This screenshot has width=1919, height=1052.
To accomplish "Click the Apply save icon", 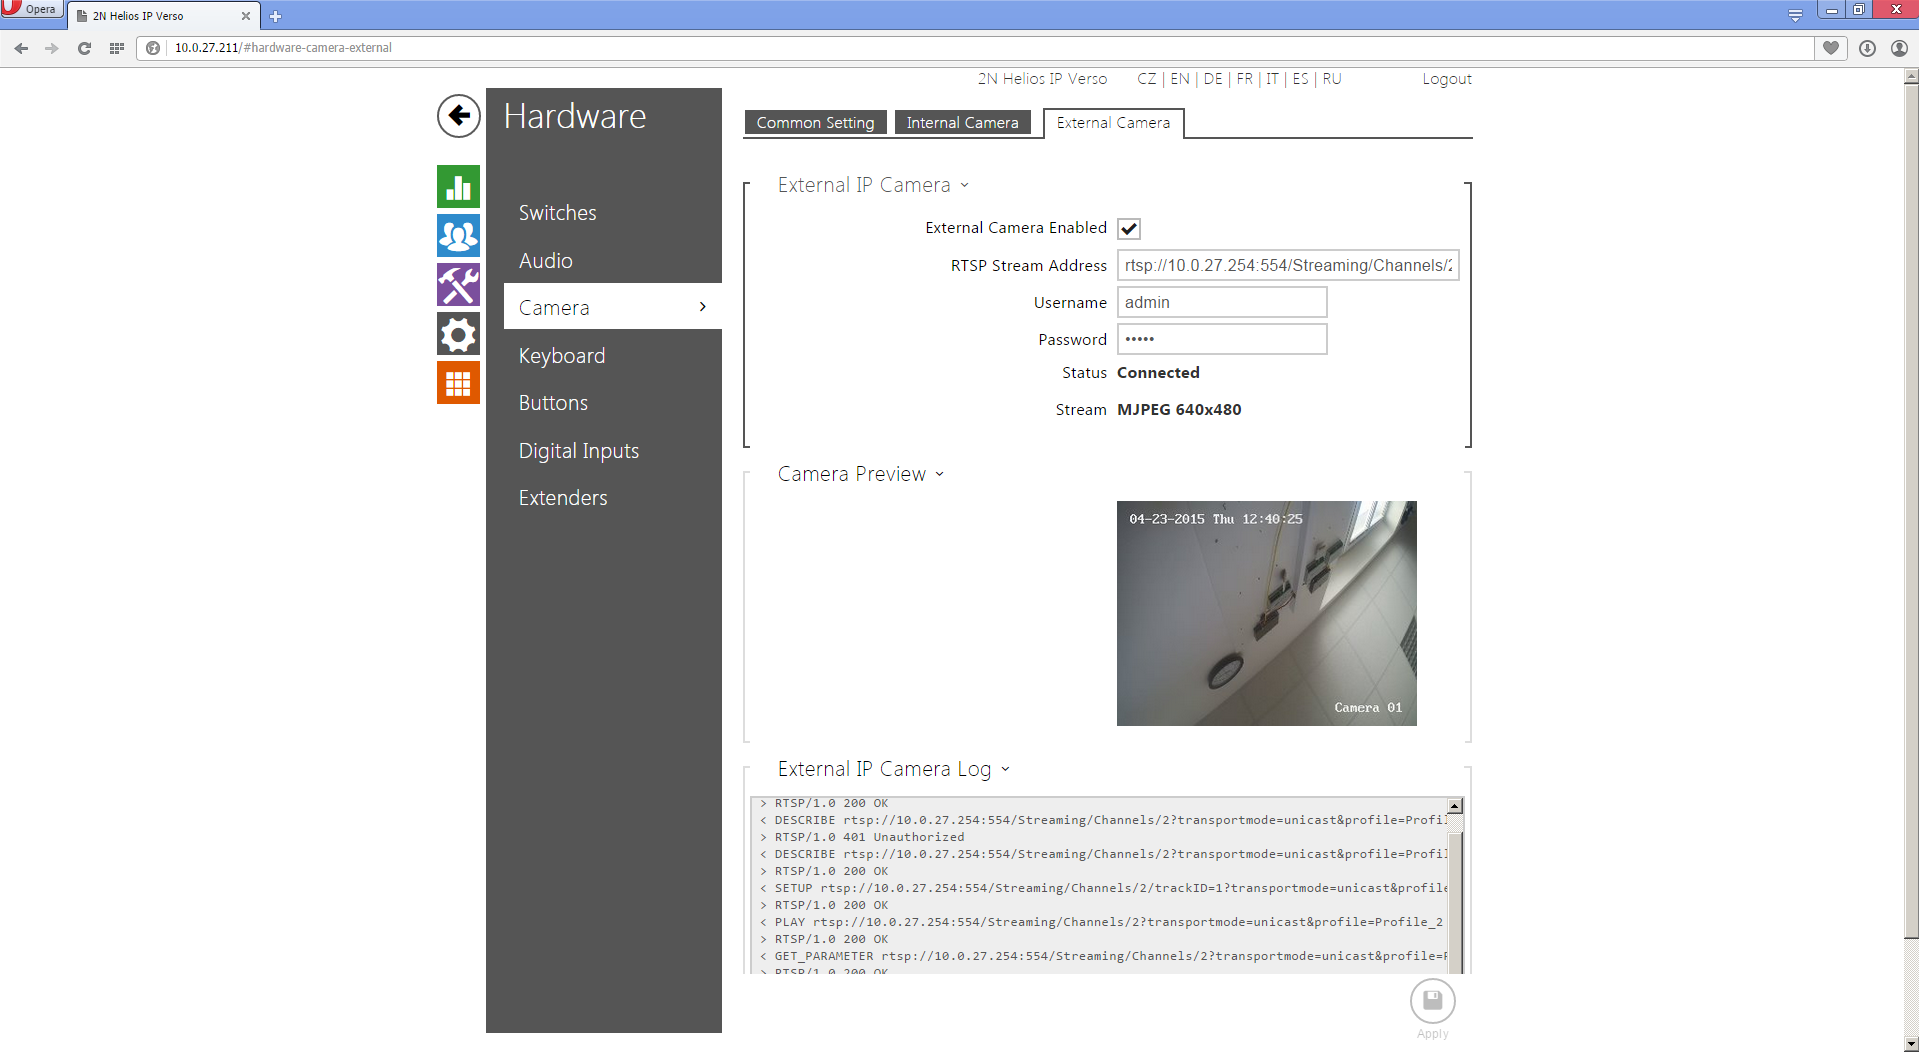I will point(1432,1001).
